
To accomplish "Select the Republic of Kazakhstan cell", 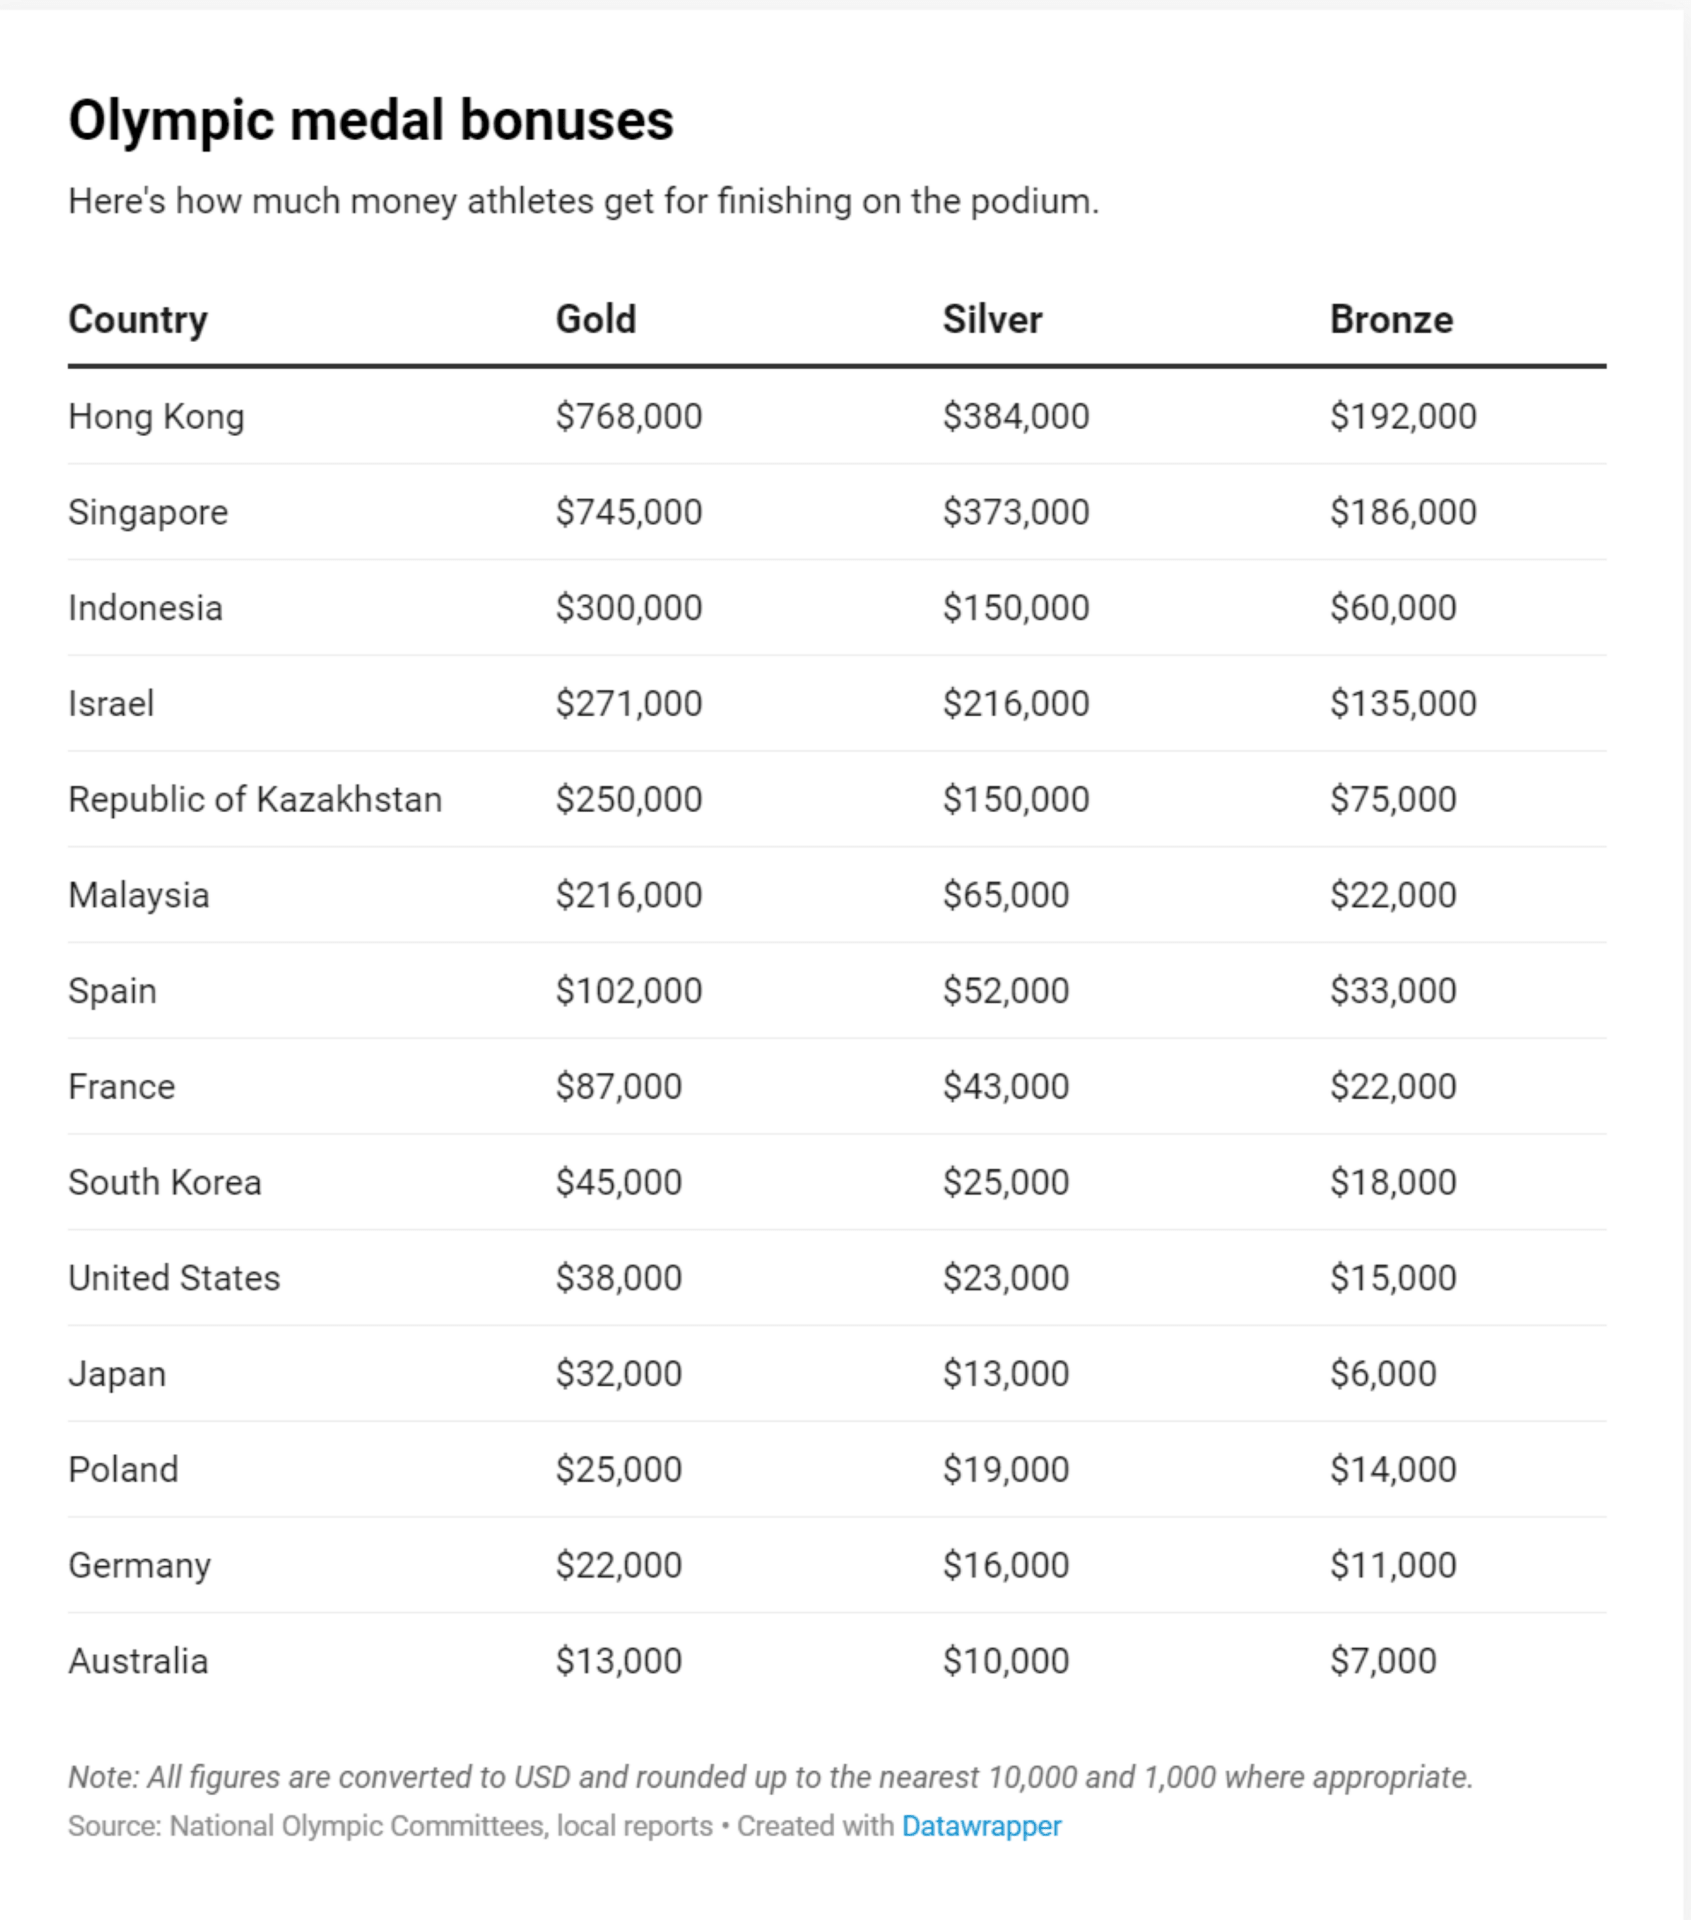I will [255, 799].
